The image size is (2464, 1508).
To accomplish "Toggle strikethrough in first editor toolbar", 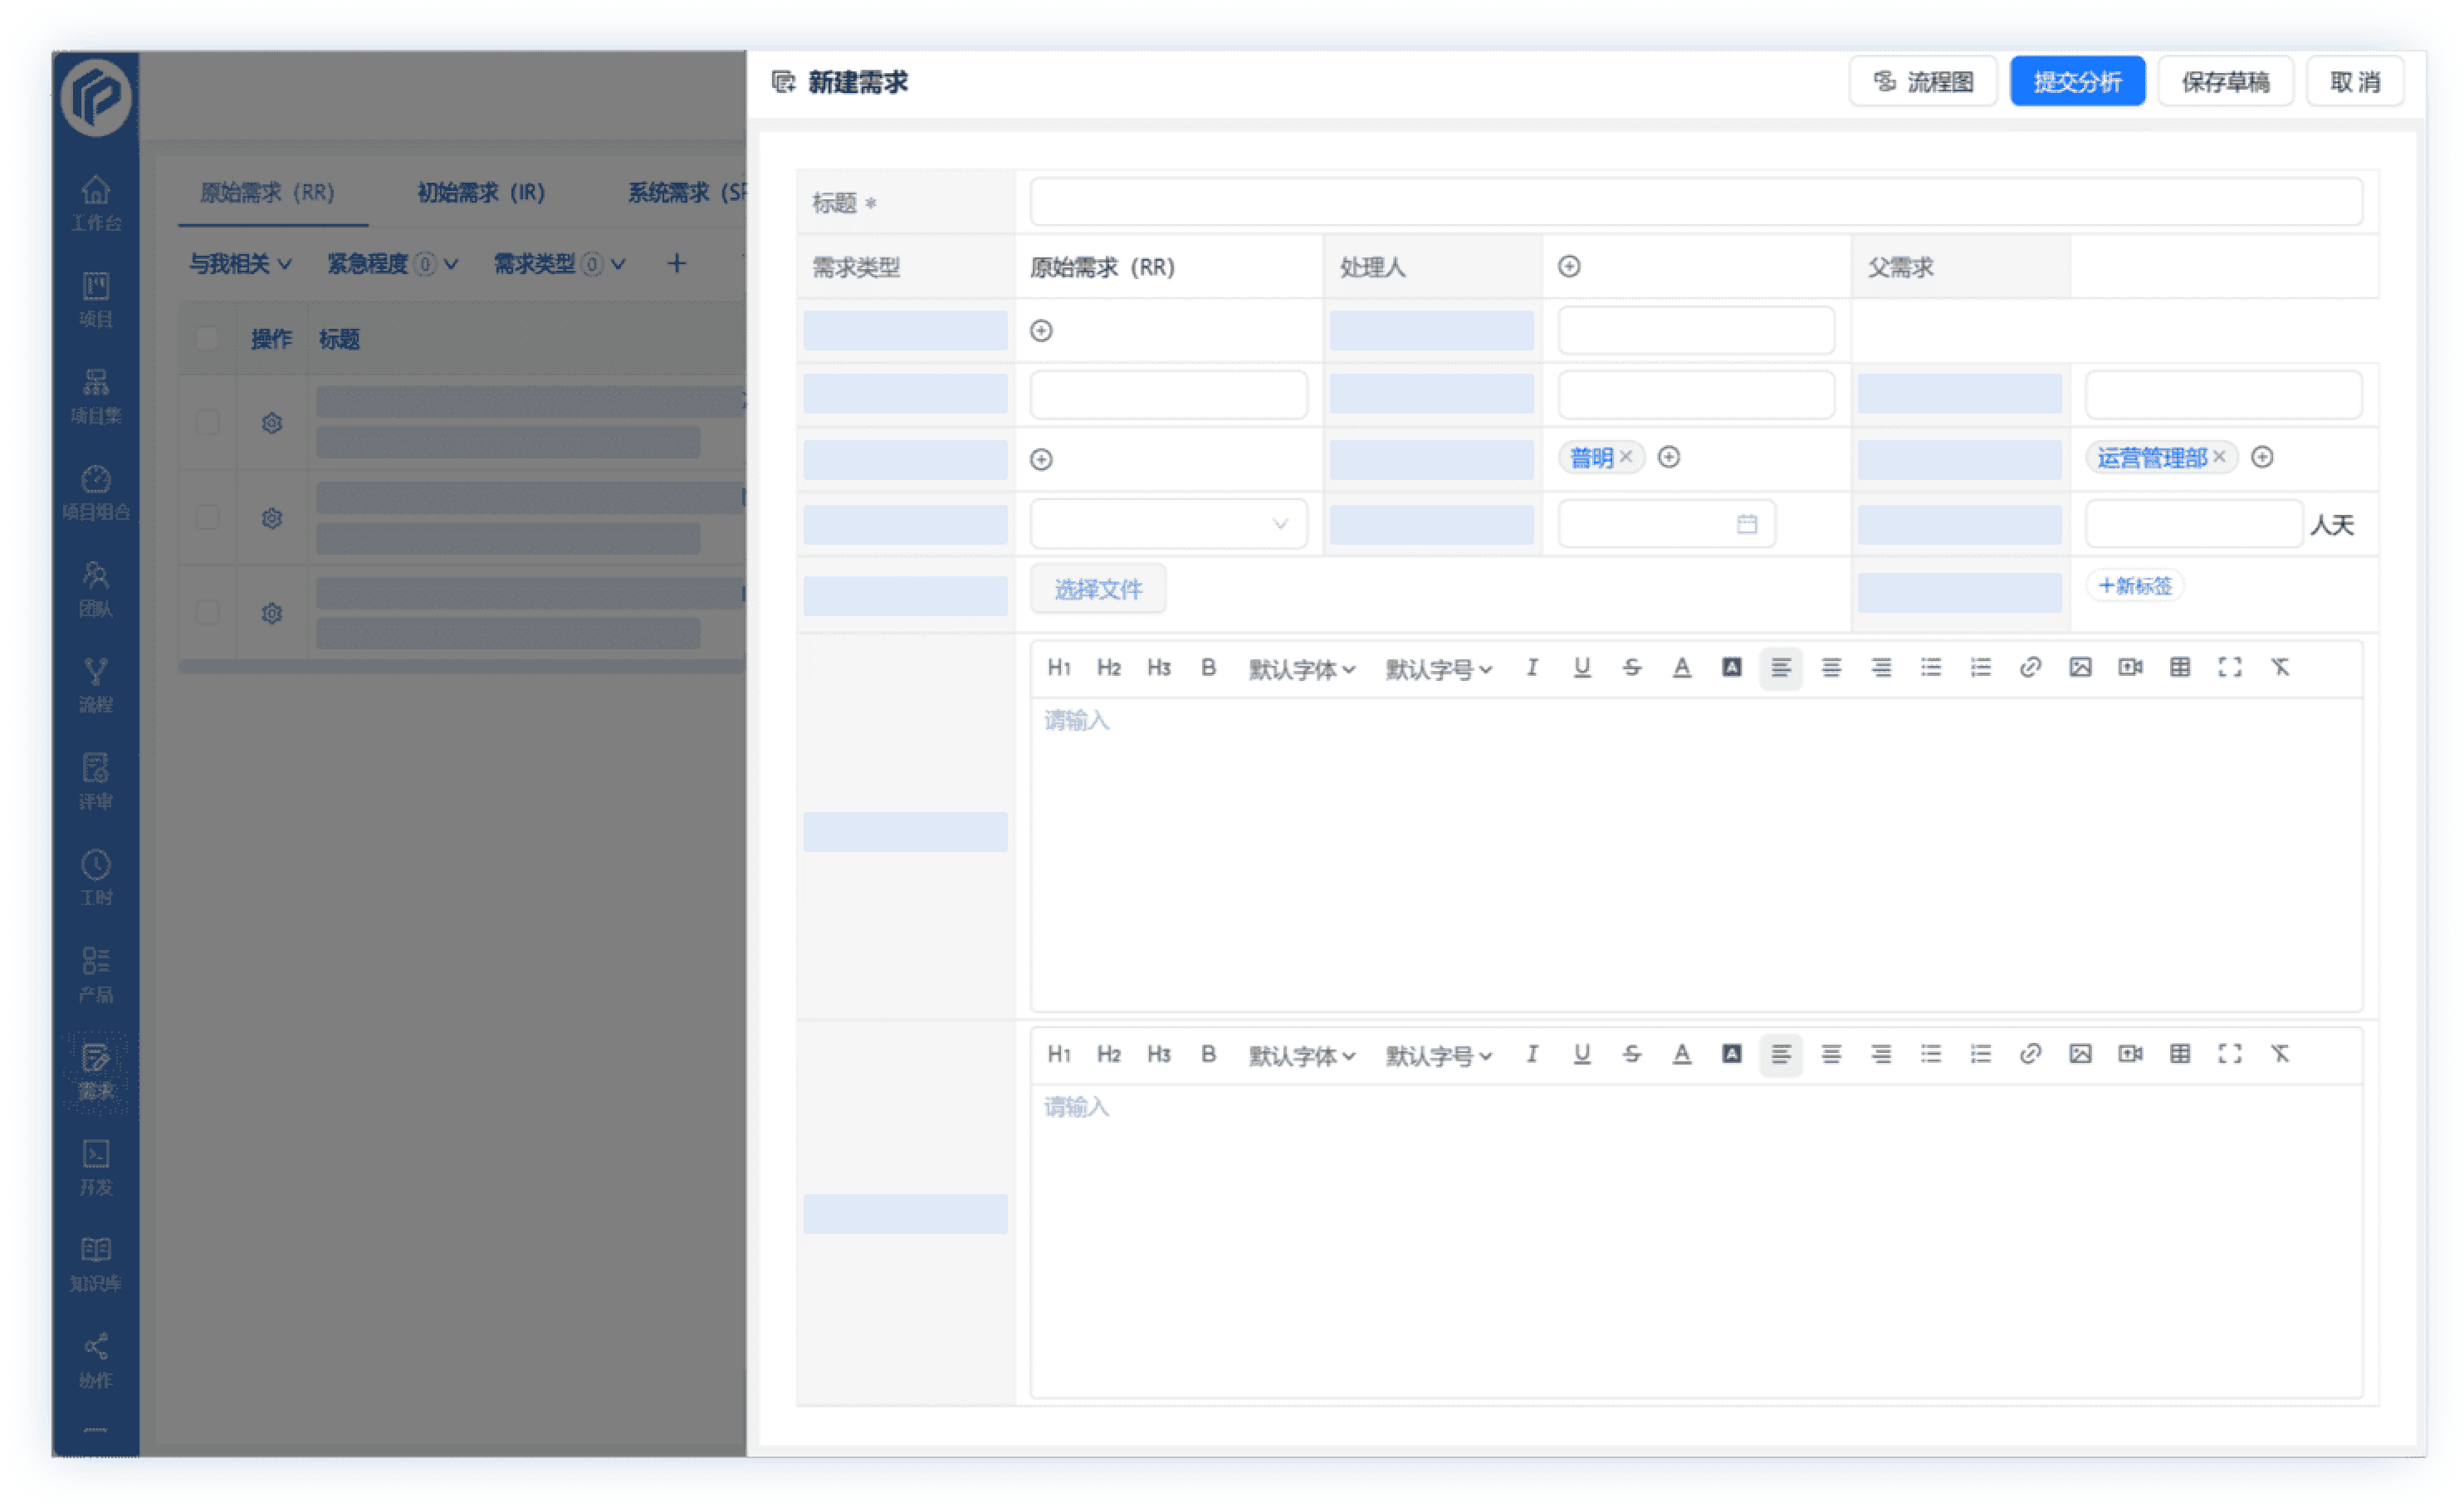I will tap(1631, 667).
